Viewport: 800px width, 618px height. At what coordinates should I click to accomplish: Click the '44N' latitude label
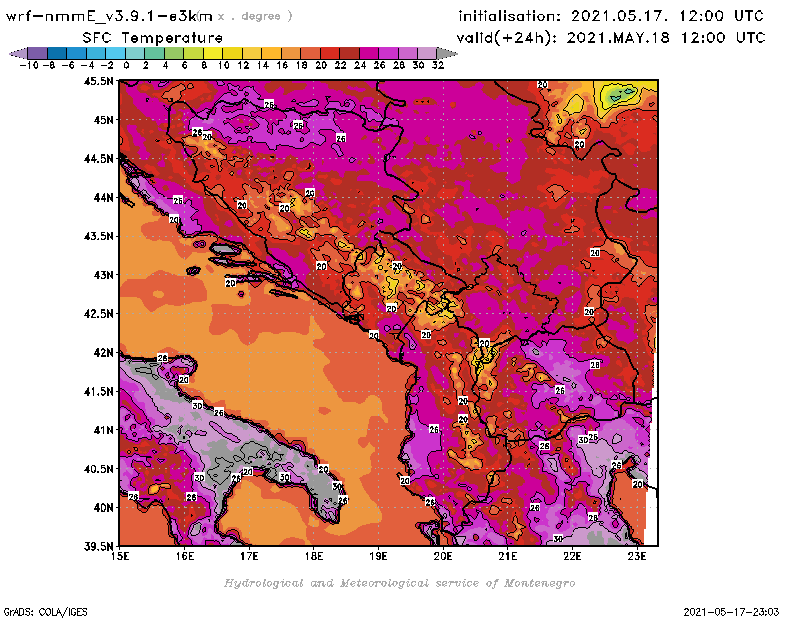103,197
